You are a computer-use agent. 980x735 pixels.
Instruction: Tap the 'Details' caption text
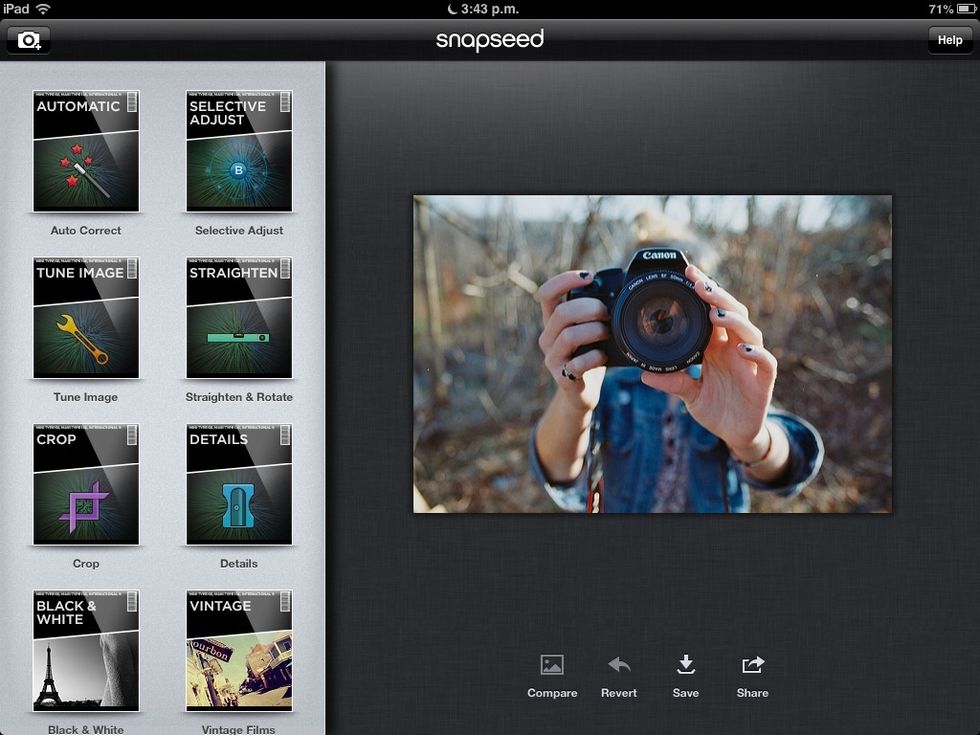(239, 563)
